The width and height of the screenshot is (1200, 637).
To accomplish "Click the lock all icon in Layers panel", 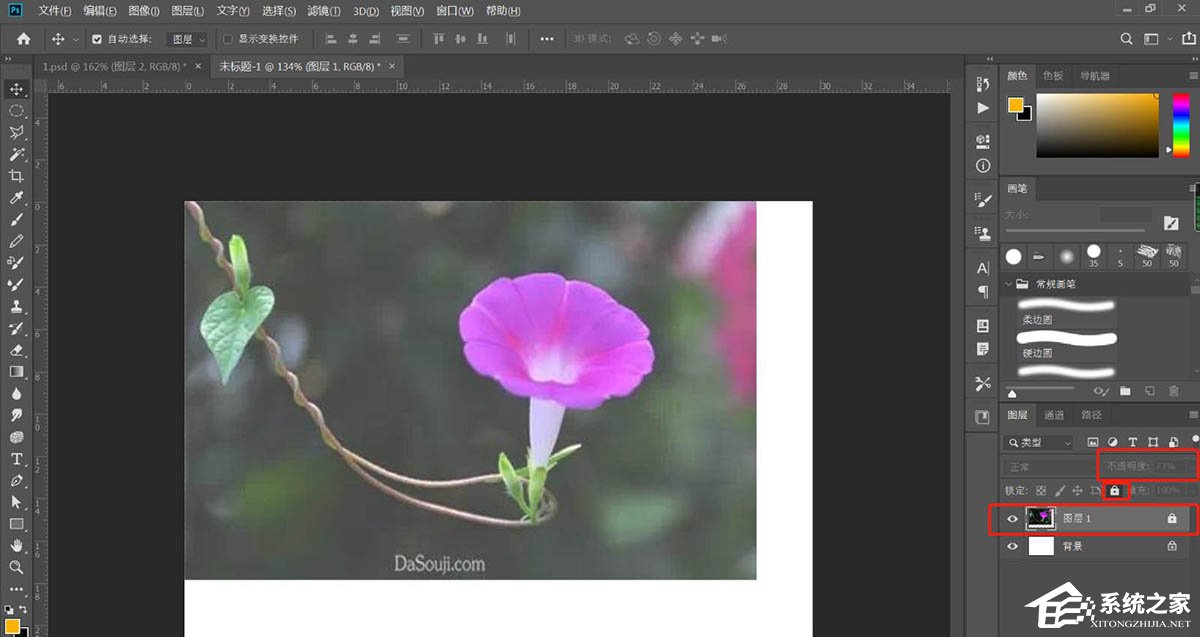I will point(1114,491).
